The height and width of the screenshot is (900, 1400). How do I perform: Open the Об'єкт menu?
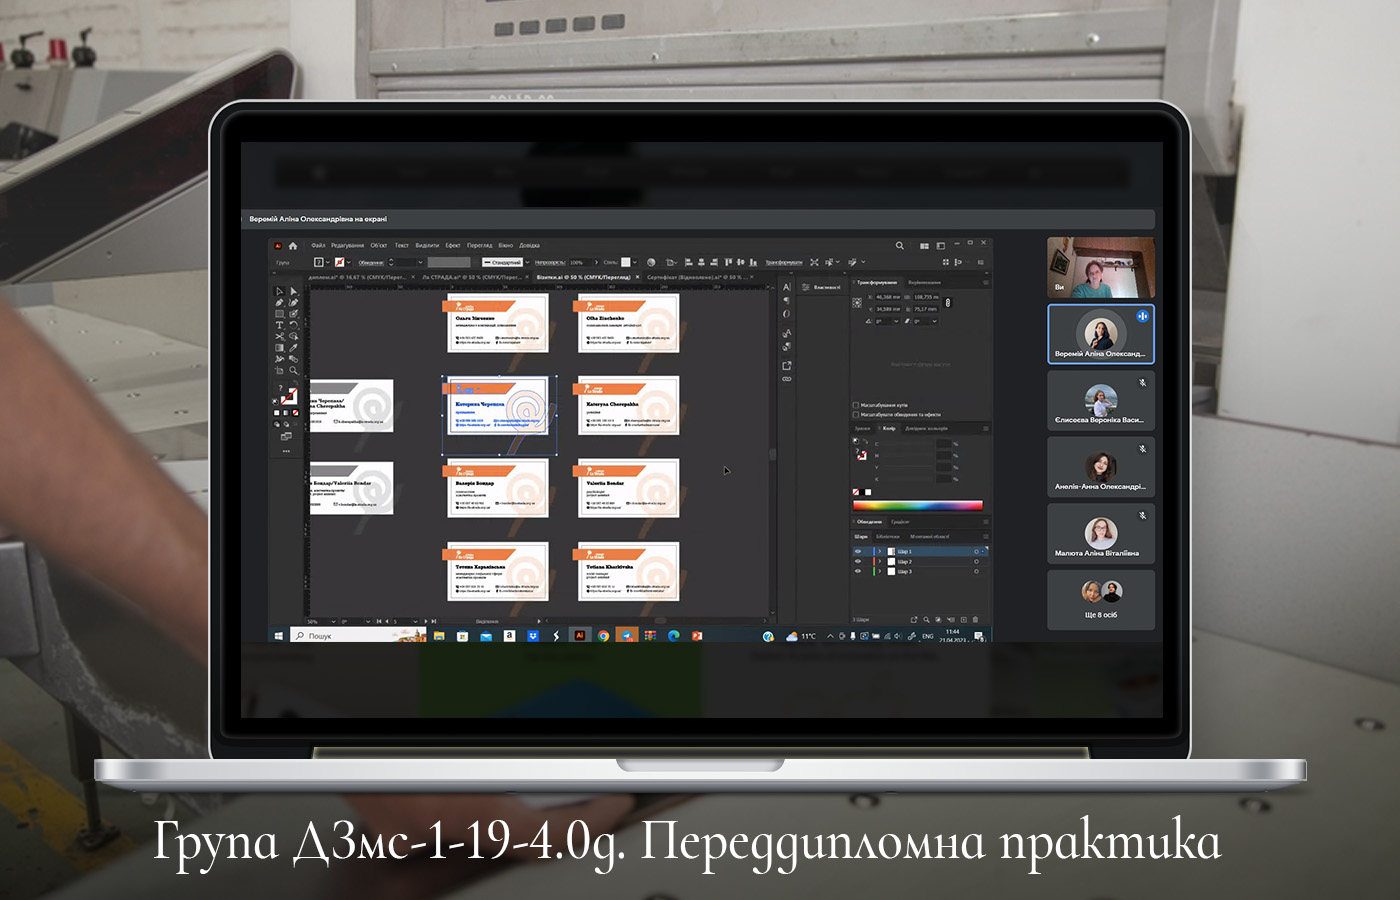379,245
